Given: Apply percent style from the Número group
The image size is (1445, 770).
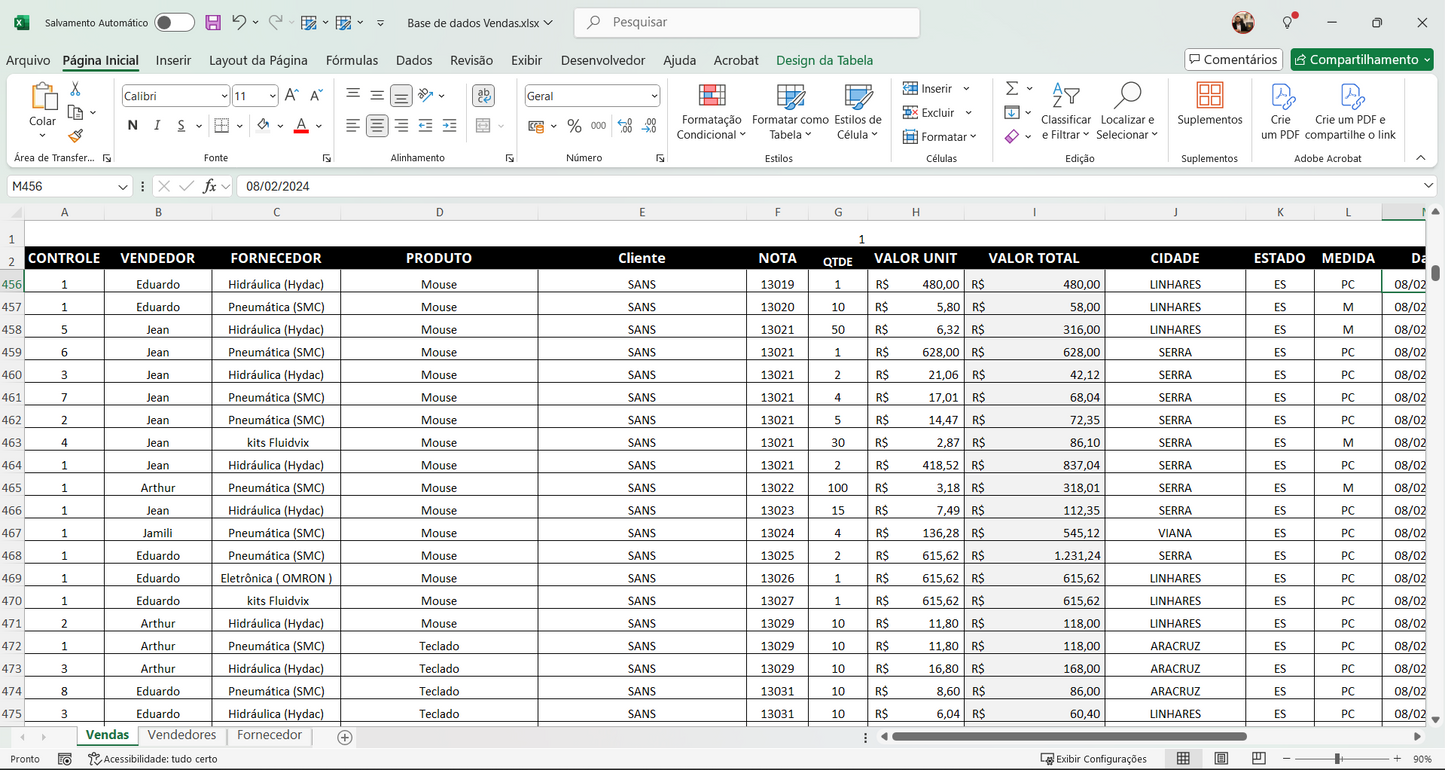Looking at the screenshot, I should [573, 127].
